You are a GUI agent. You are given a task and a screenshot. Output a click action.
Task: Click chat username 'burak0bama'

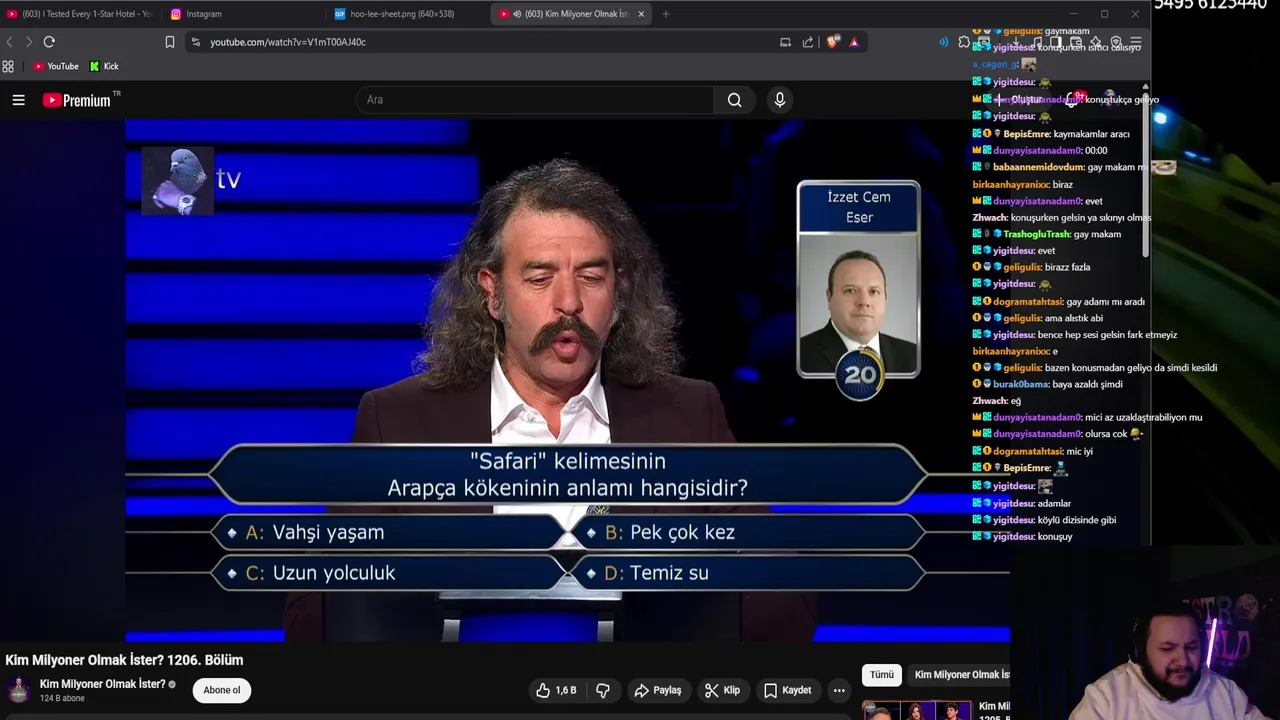point(1020,384)
